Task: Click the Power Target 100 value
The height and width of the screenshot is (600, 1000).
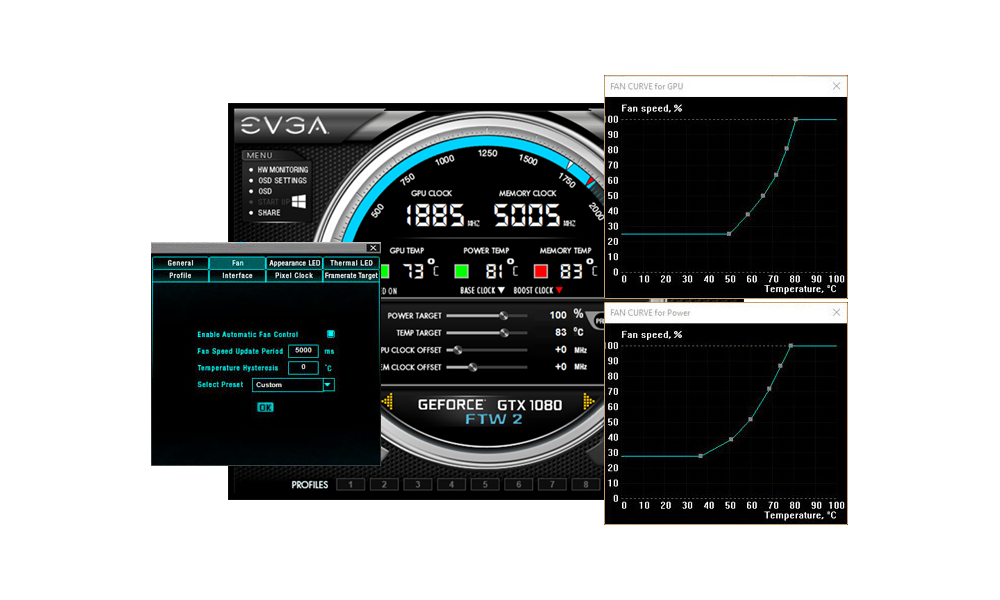Action: 558,315
